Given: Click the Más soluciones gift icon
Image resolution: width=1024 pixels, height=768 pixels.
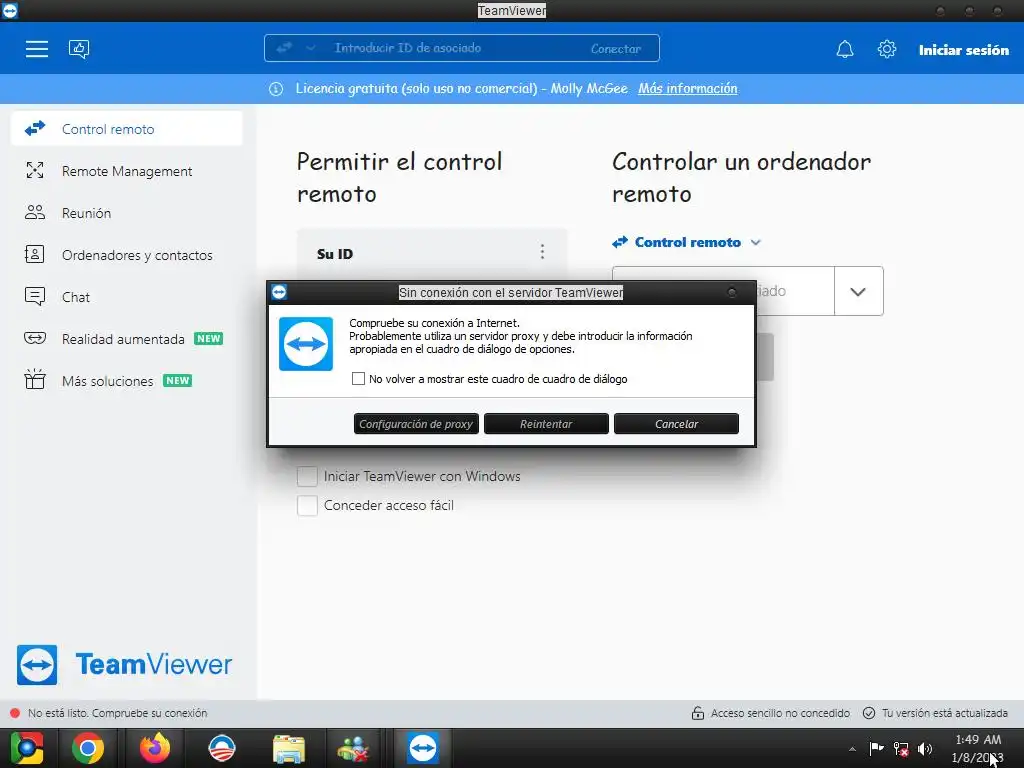Looking at the screenshot, I should pyautogui.click(x=35, y=379).
